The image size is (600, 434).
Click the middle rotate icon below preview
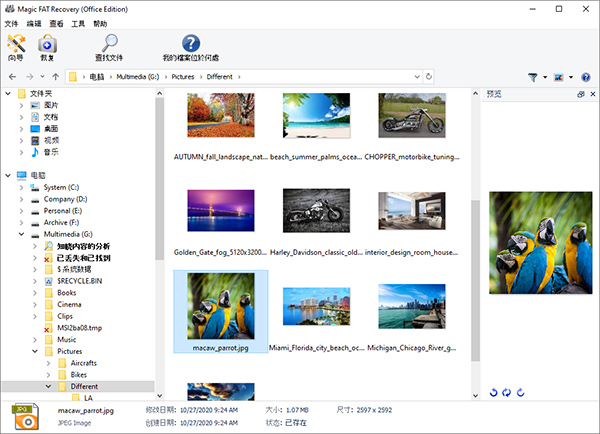point(507,392)
